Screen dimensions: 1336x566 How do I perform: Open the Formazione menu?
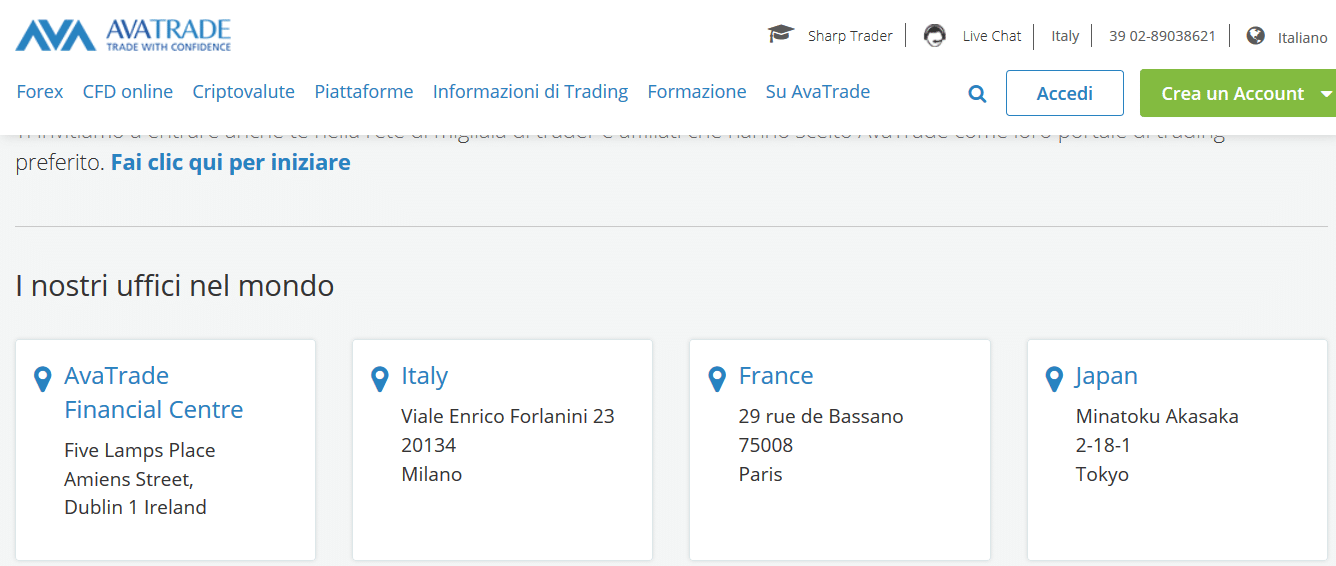pos(697,92)
